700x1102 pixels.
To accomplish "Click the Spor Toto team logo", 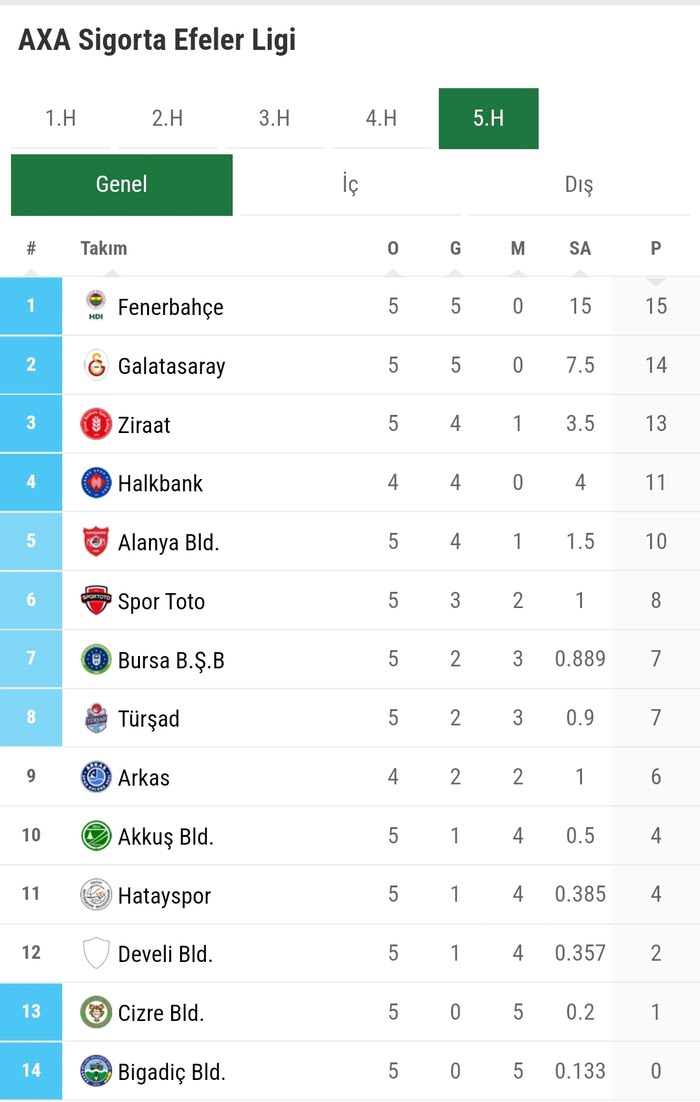I will [96, 601].
